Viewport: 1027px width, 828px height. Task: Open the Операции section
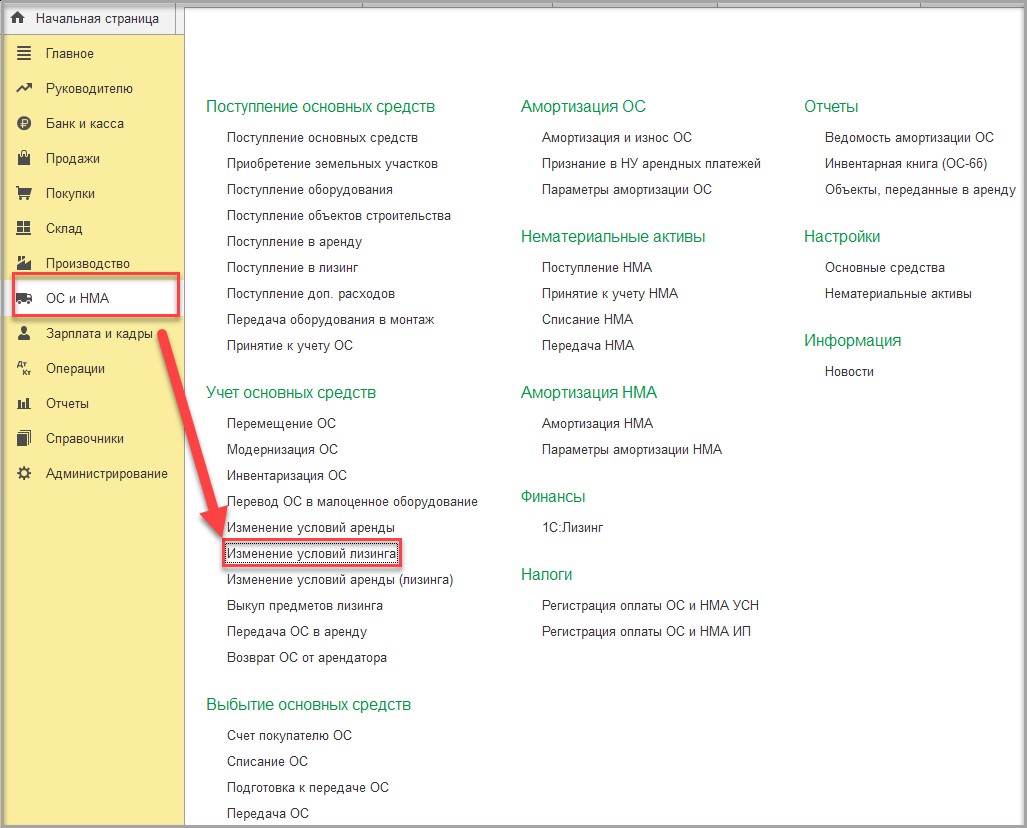(x=75, y=368)
